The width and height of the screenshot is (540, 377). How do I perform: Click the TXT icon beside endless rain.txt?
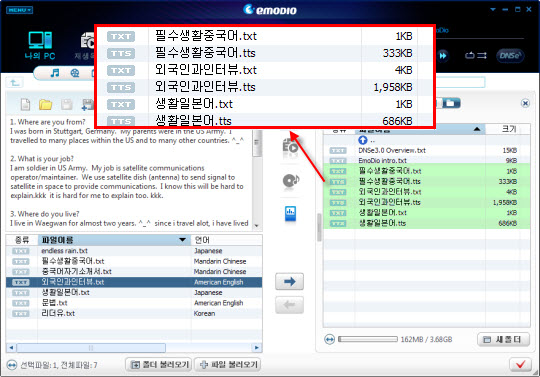click(x=21, y=251)
